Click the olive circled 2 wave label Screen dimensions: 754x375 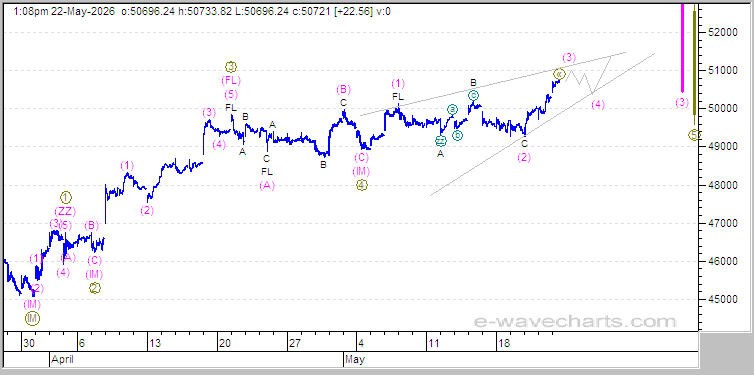coord(95,288)
